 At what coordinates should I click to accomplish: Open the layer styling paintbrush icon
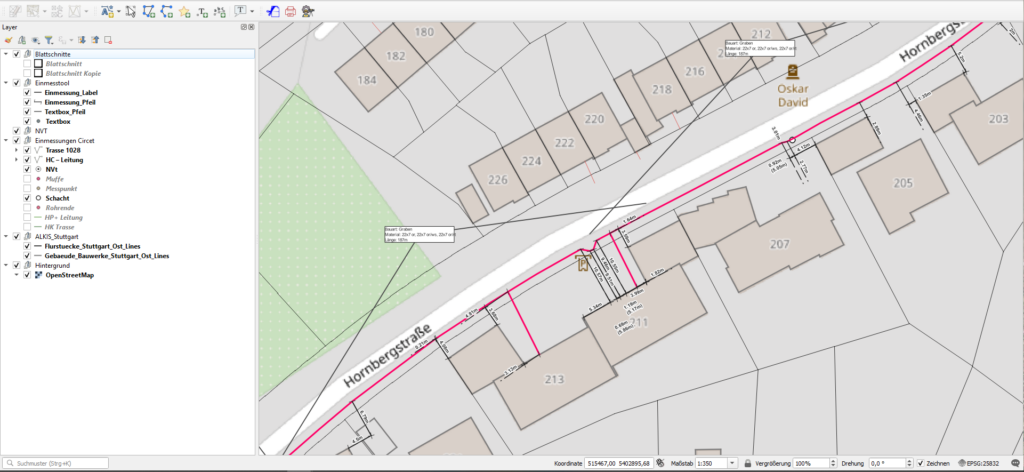click(8, 40)
